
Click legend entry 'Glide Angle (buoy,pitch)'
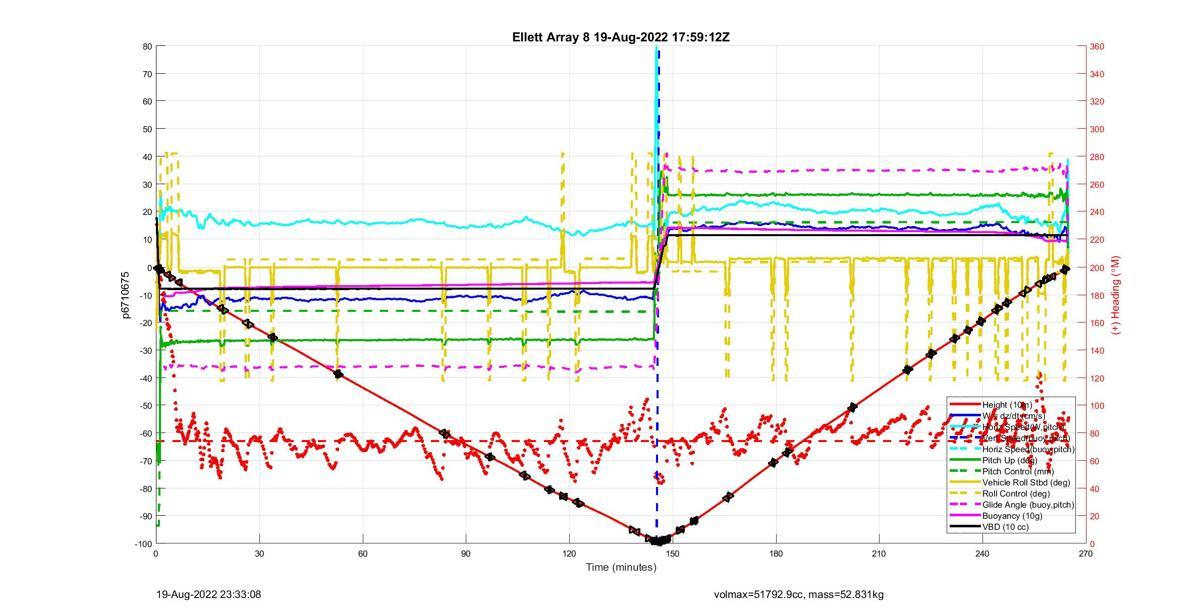tap(1029, 505)
